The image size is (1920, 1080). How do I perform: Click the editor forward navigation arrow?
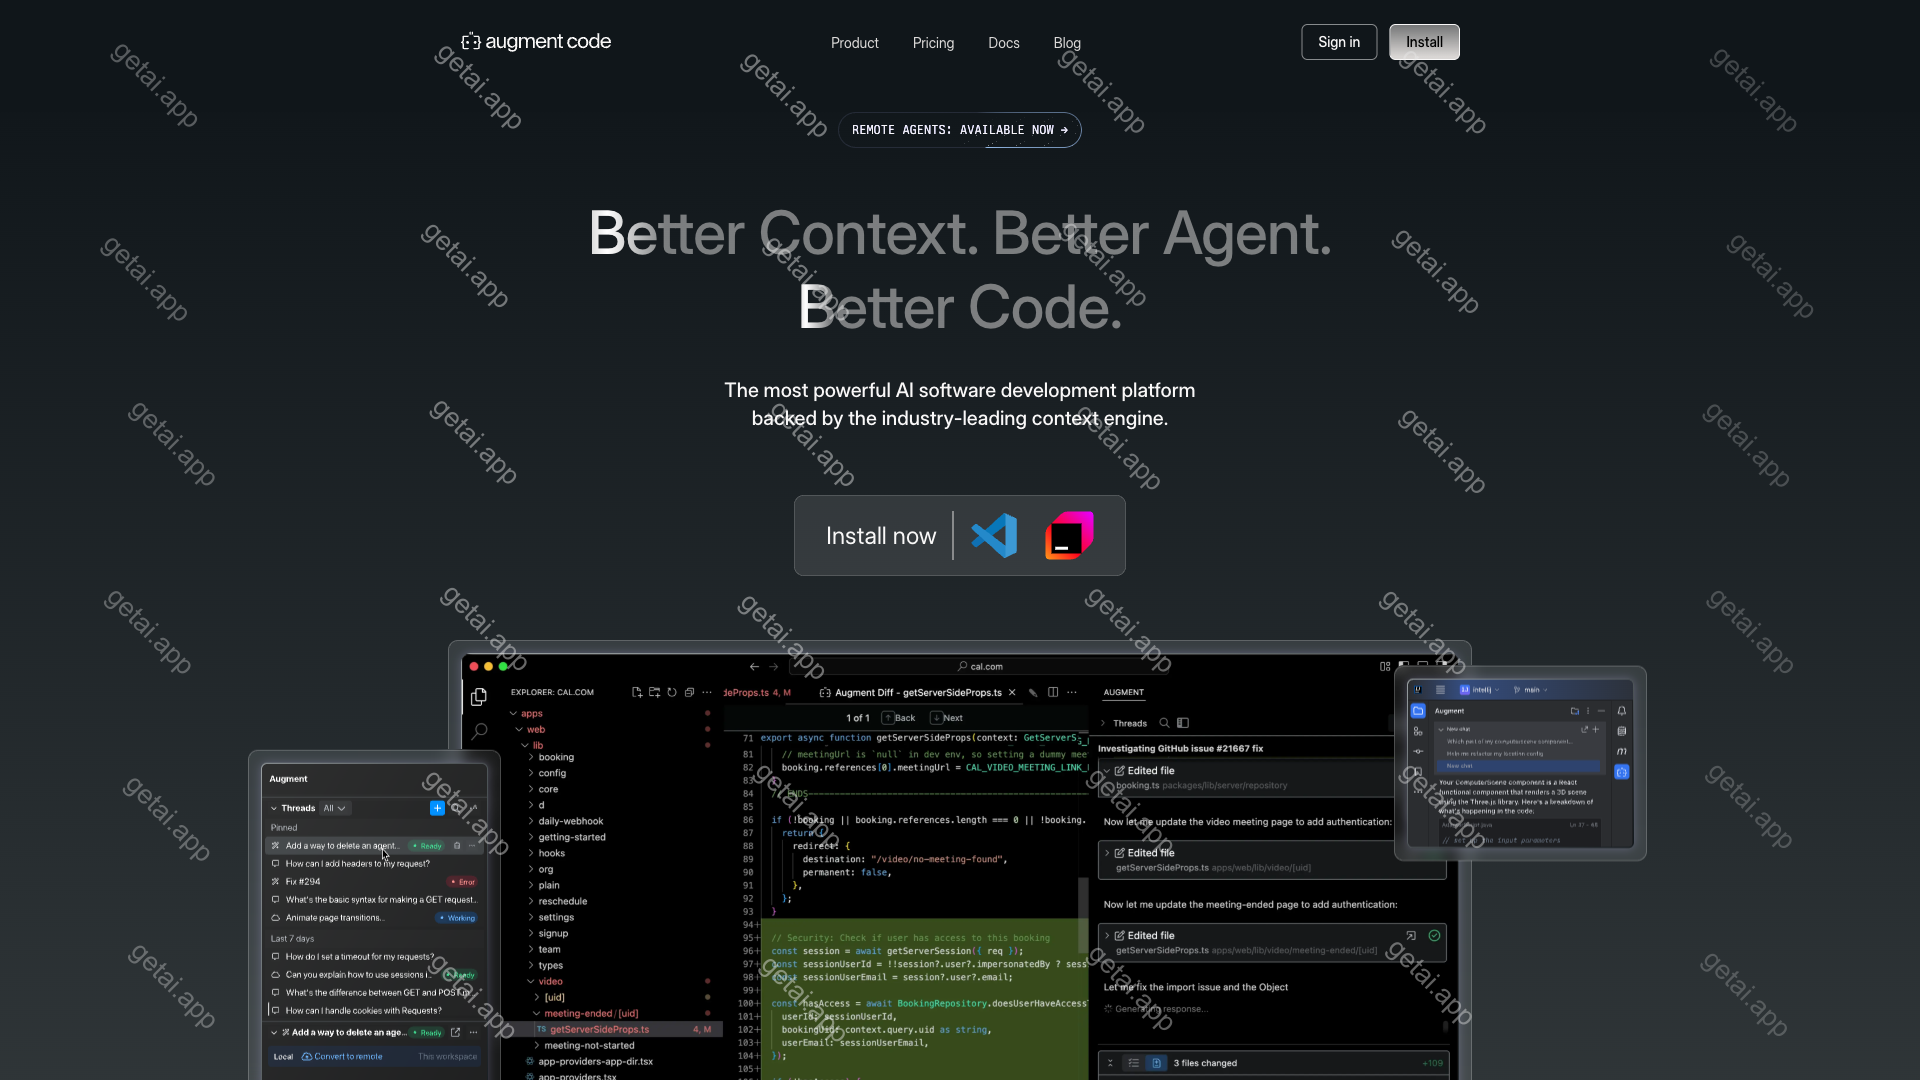point(773,666)
